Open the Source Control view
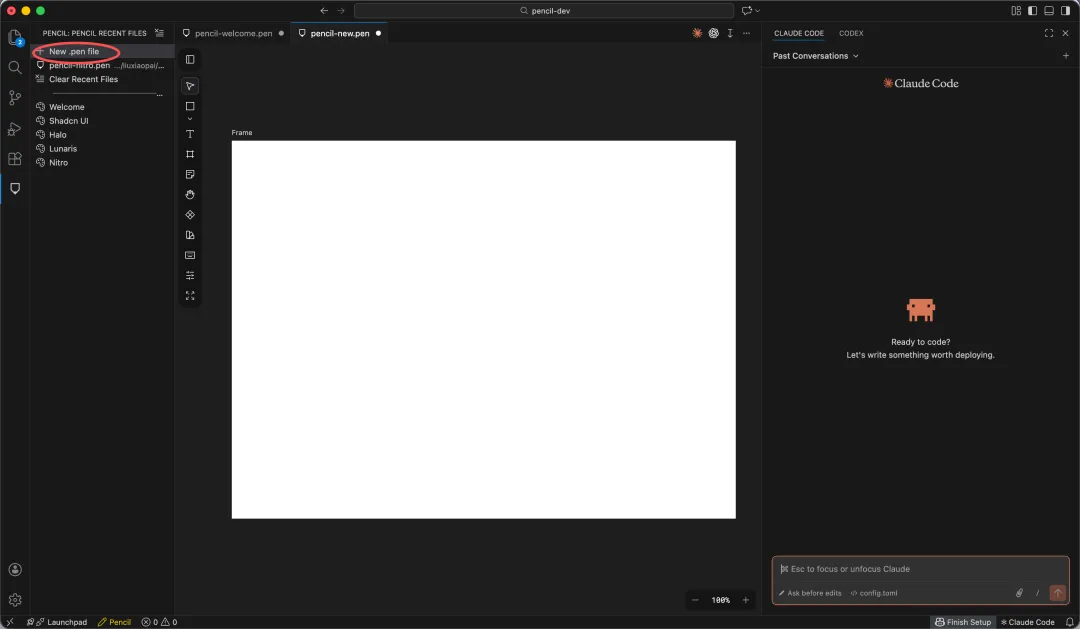This screenshot has height=629, width=1080. click(x=14, y=98)
